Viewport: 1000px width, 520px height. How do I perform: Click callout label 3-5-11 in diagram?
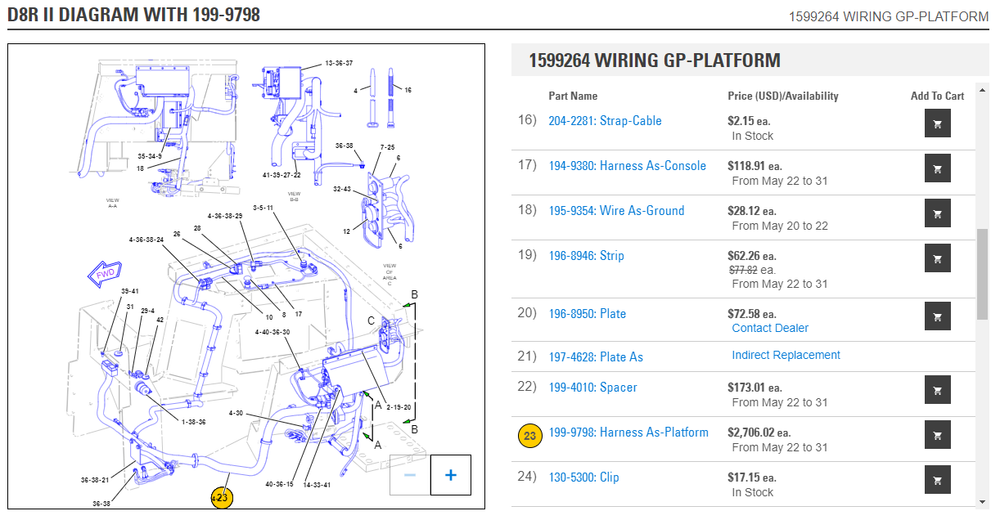coord(263,208)
